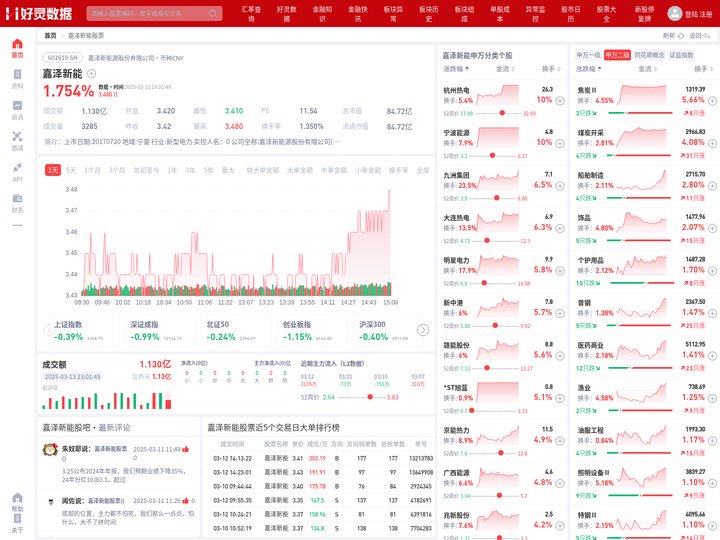Show previous index with left arrow
The image size is (720, 540).
(49, 330)
